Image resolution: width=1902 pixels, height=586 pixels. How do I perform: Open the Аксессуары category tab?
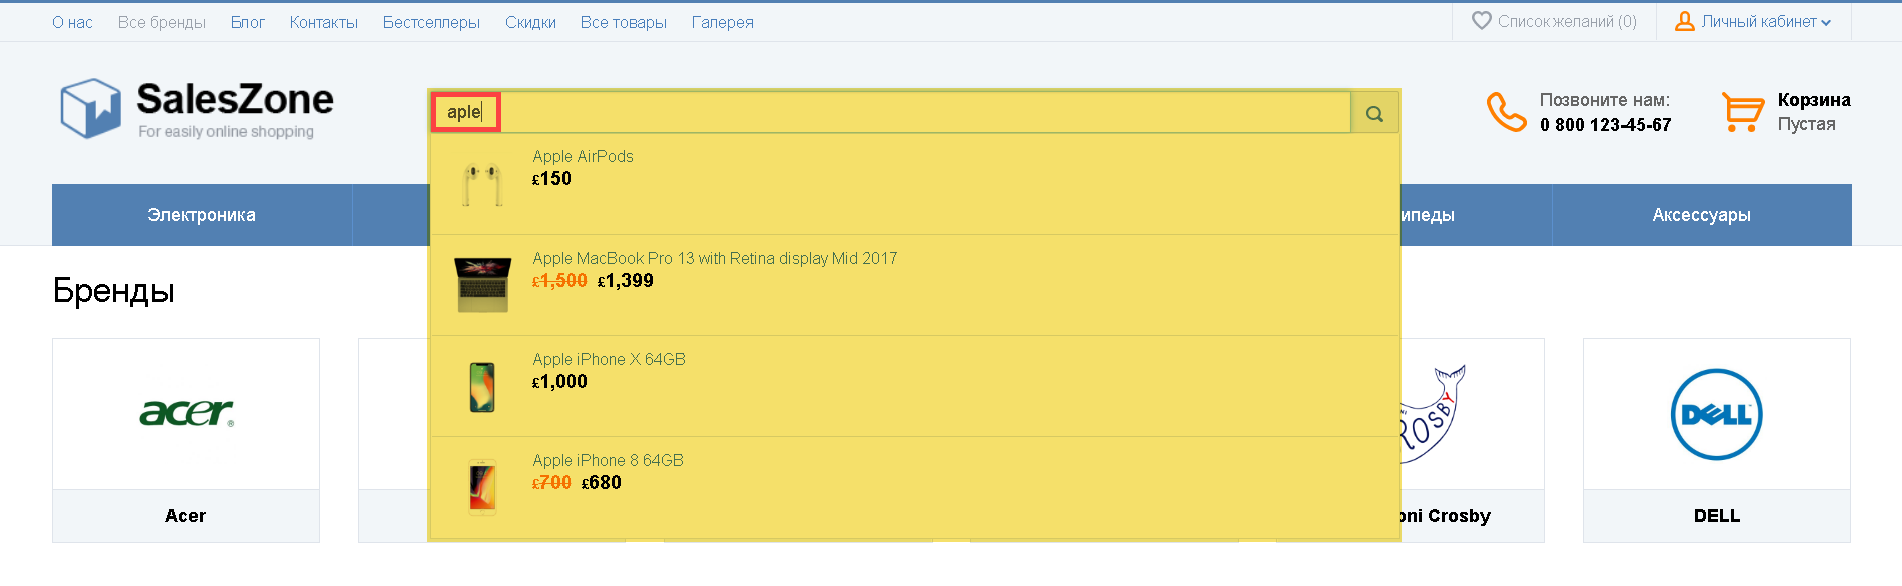click(x=1701, y=215)
